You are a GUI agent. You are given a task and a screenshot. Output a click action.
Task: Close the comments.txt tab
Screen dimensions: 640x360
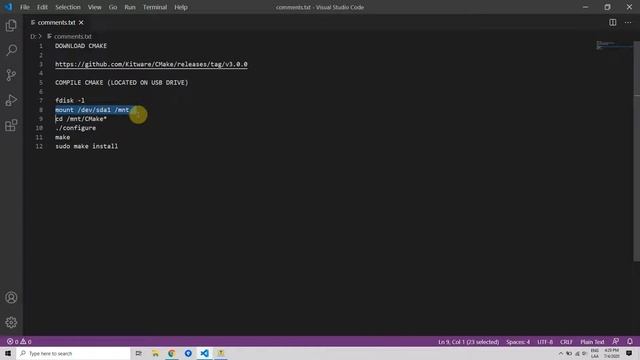81,22
